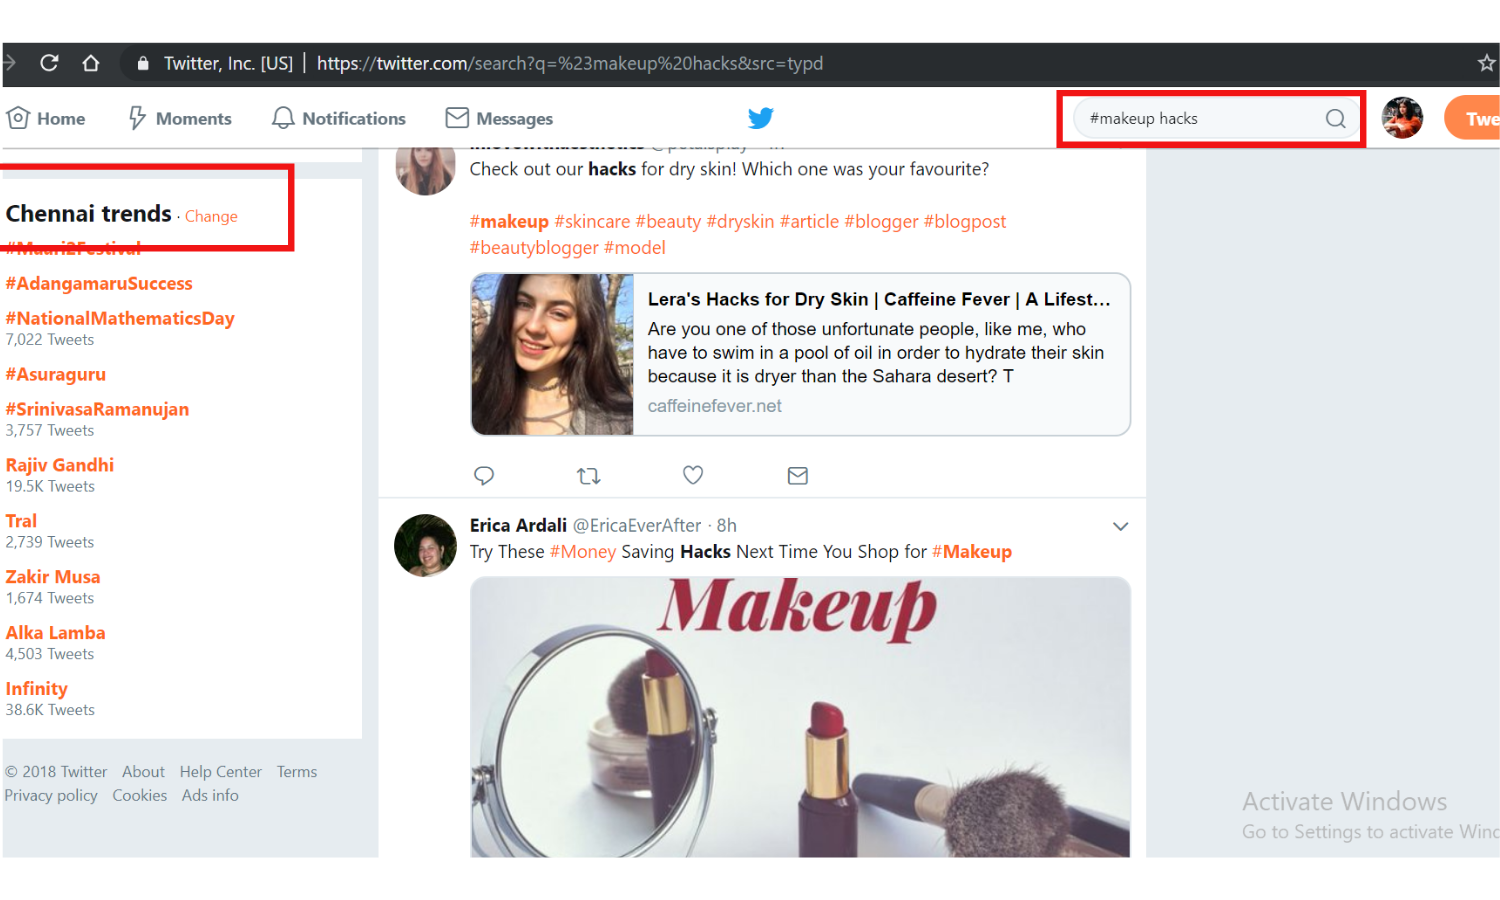This screenshot has width=1500, height=900.
Task: Open the profile avatar menu
Action: click(x=1402, y=118)
